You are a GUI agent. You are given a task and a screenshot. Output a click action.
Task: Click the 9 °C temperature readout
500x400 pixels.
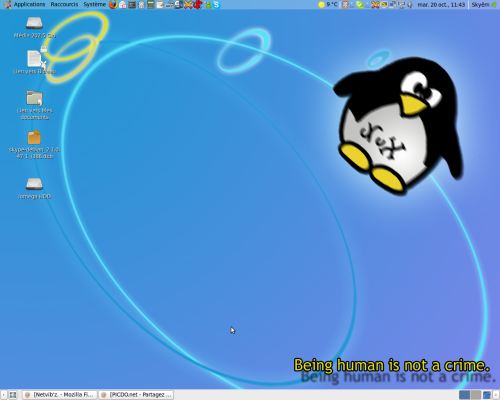[332, 5]
